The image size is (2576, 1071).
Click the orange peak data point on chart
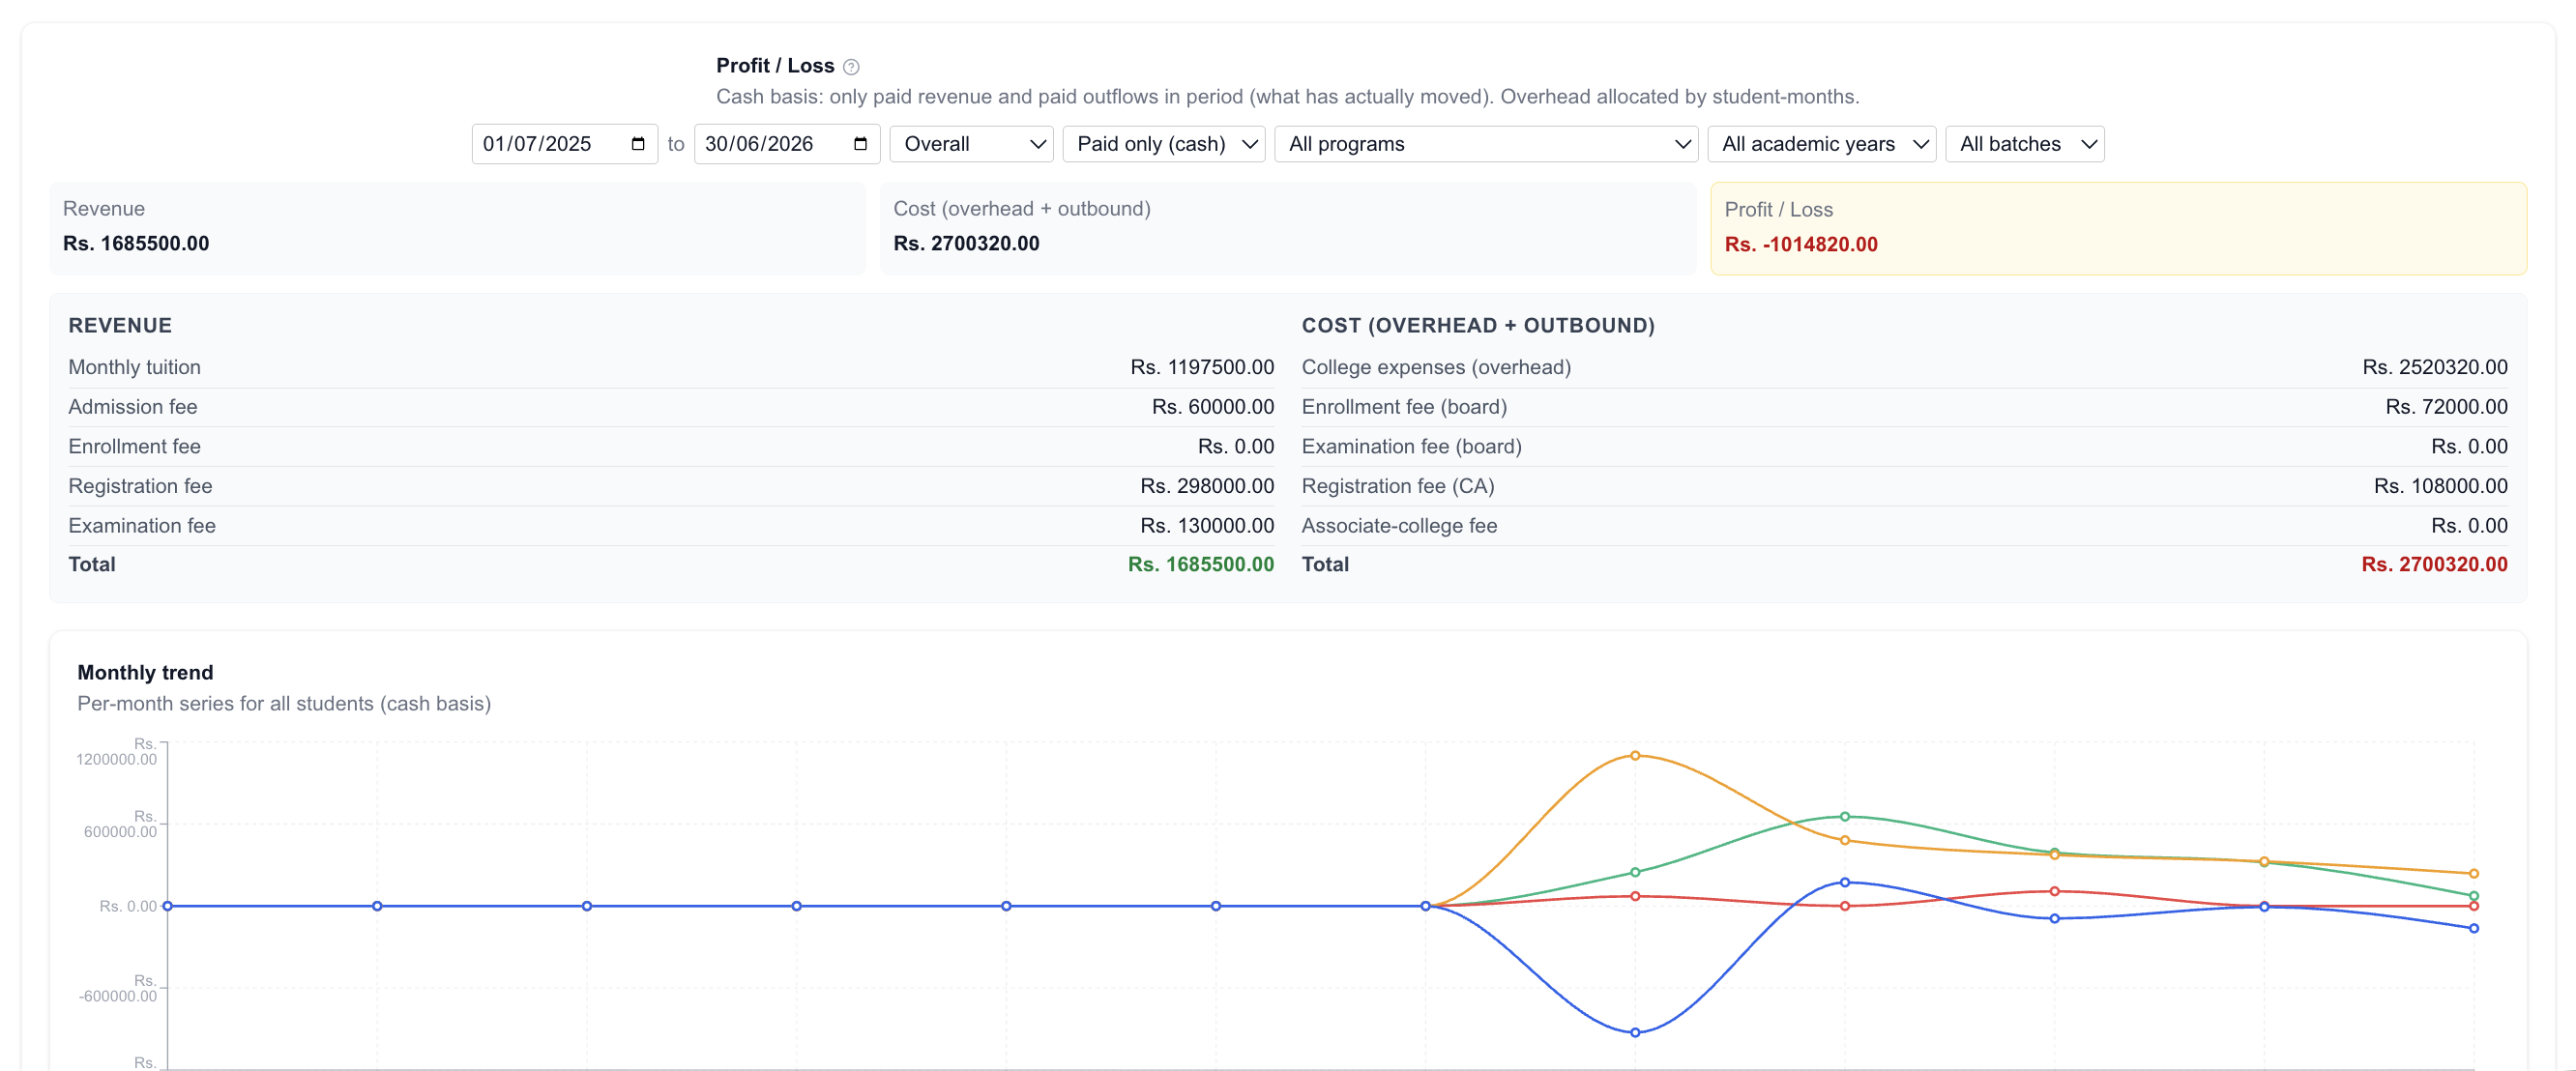(x=1635, y=756)
